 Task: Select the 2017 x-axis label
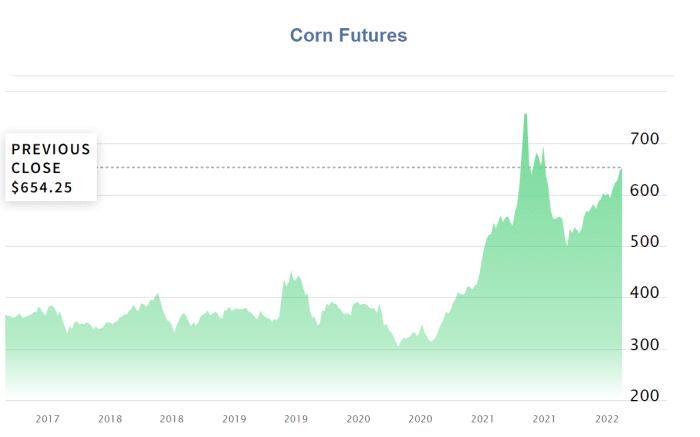48,419
